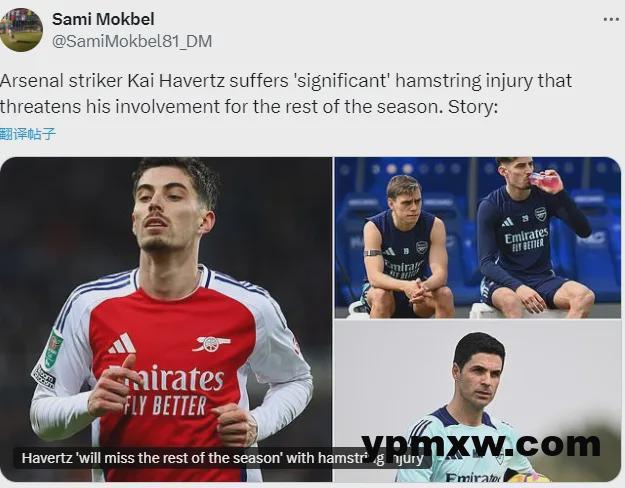Open the photo of players sitting at training

(x=478, y=238)
